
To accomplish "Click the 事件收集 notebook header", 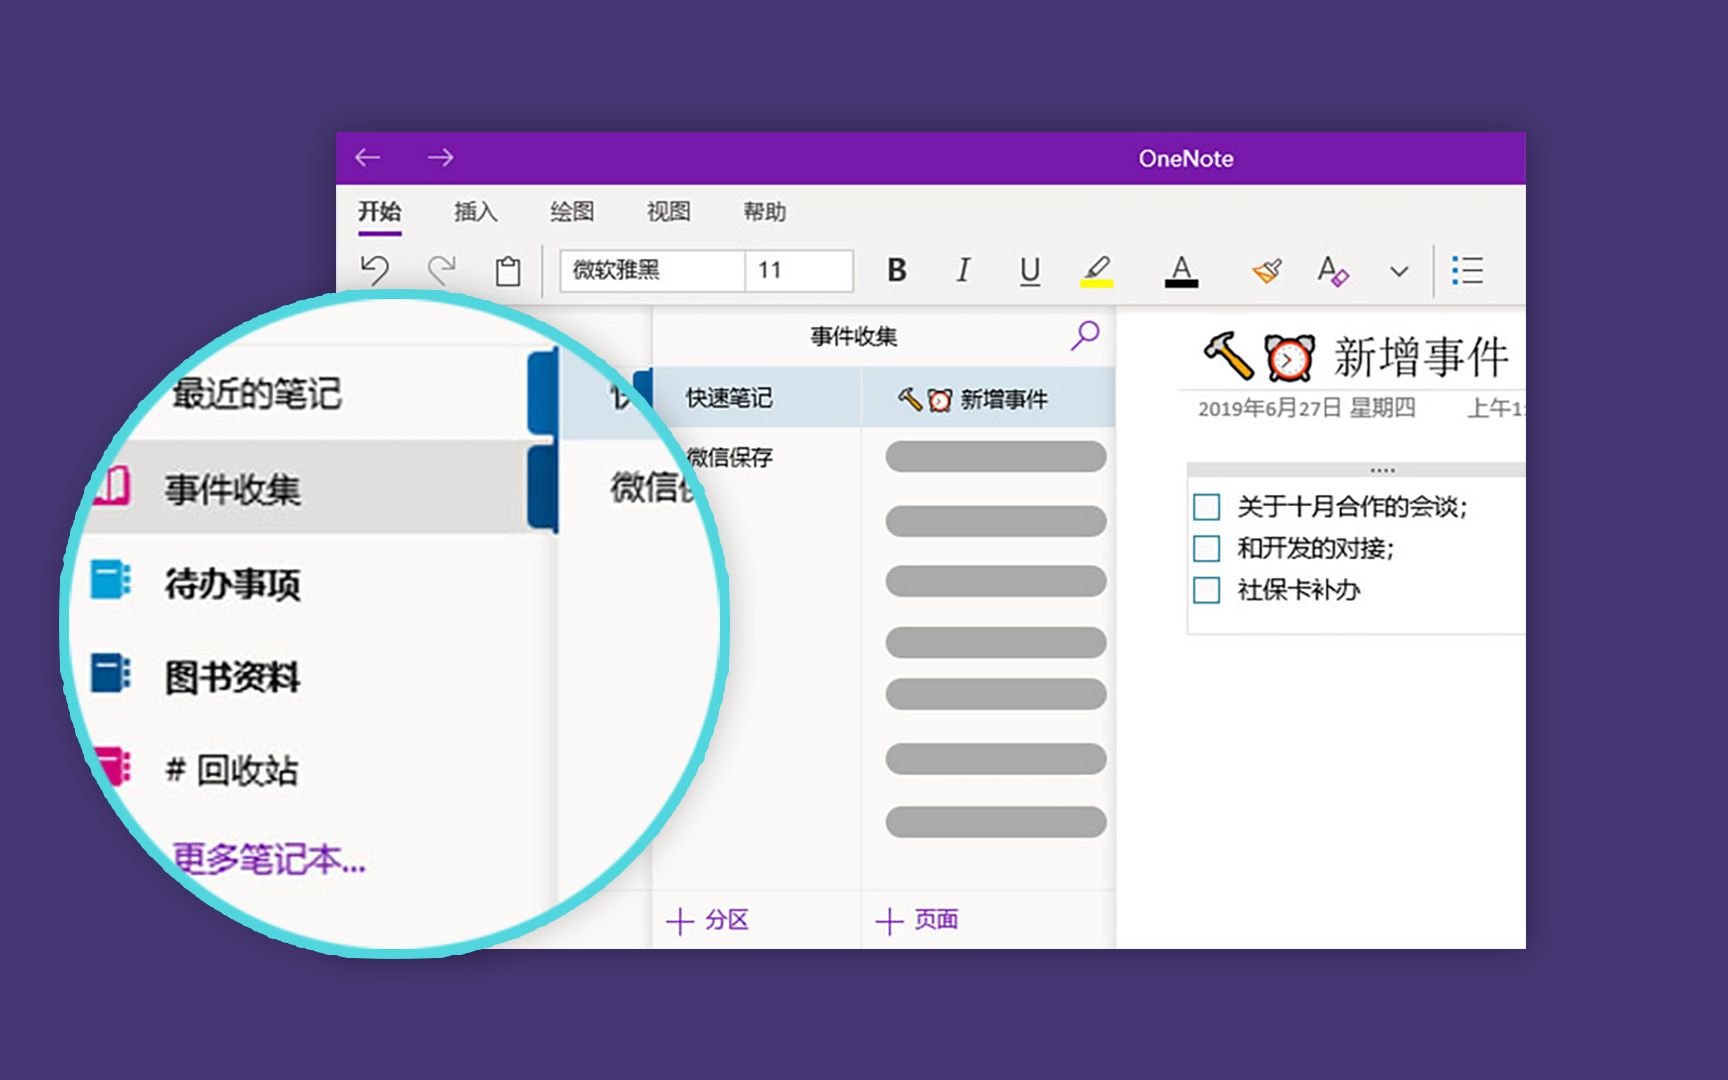I will 854,336.
